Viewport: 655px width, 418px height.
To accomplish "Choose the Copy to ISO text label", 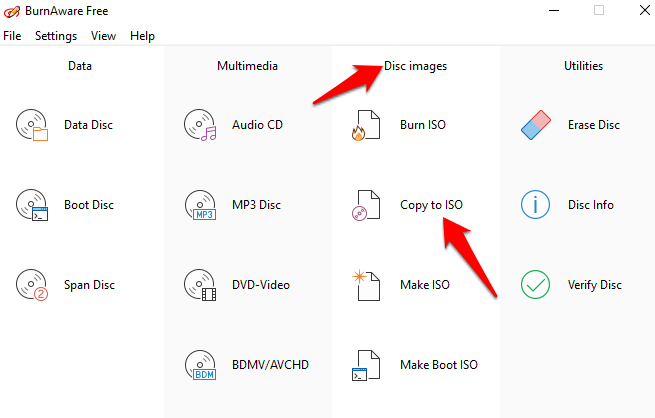I will [432, 205].
